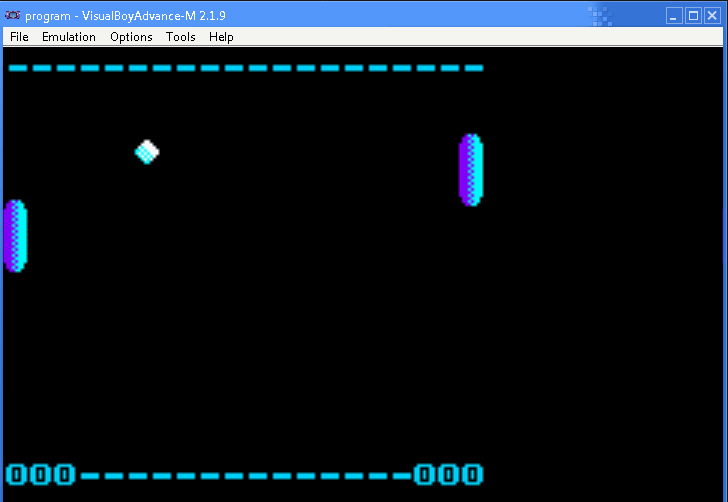Click the right purple-cyan paddle
This screenshot has width=728, height=502.
(471, 170)
